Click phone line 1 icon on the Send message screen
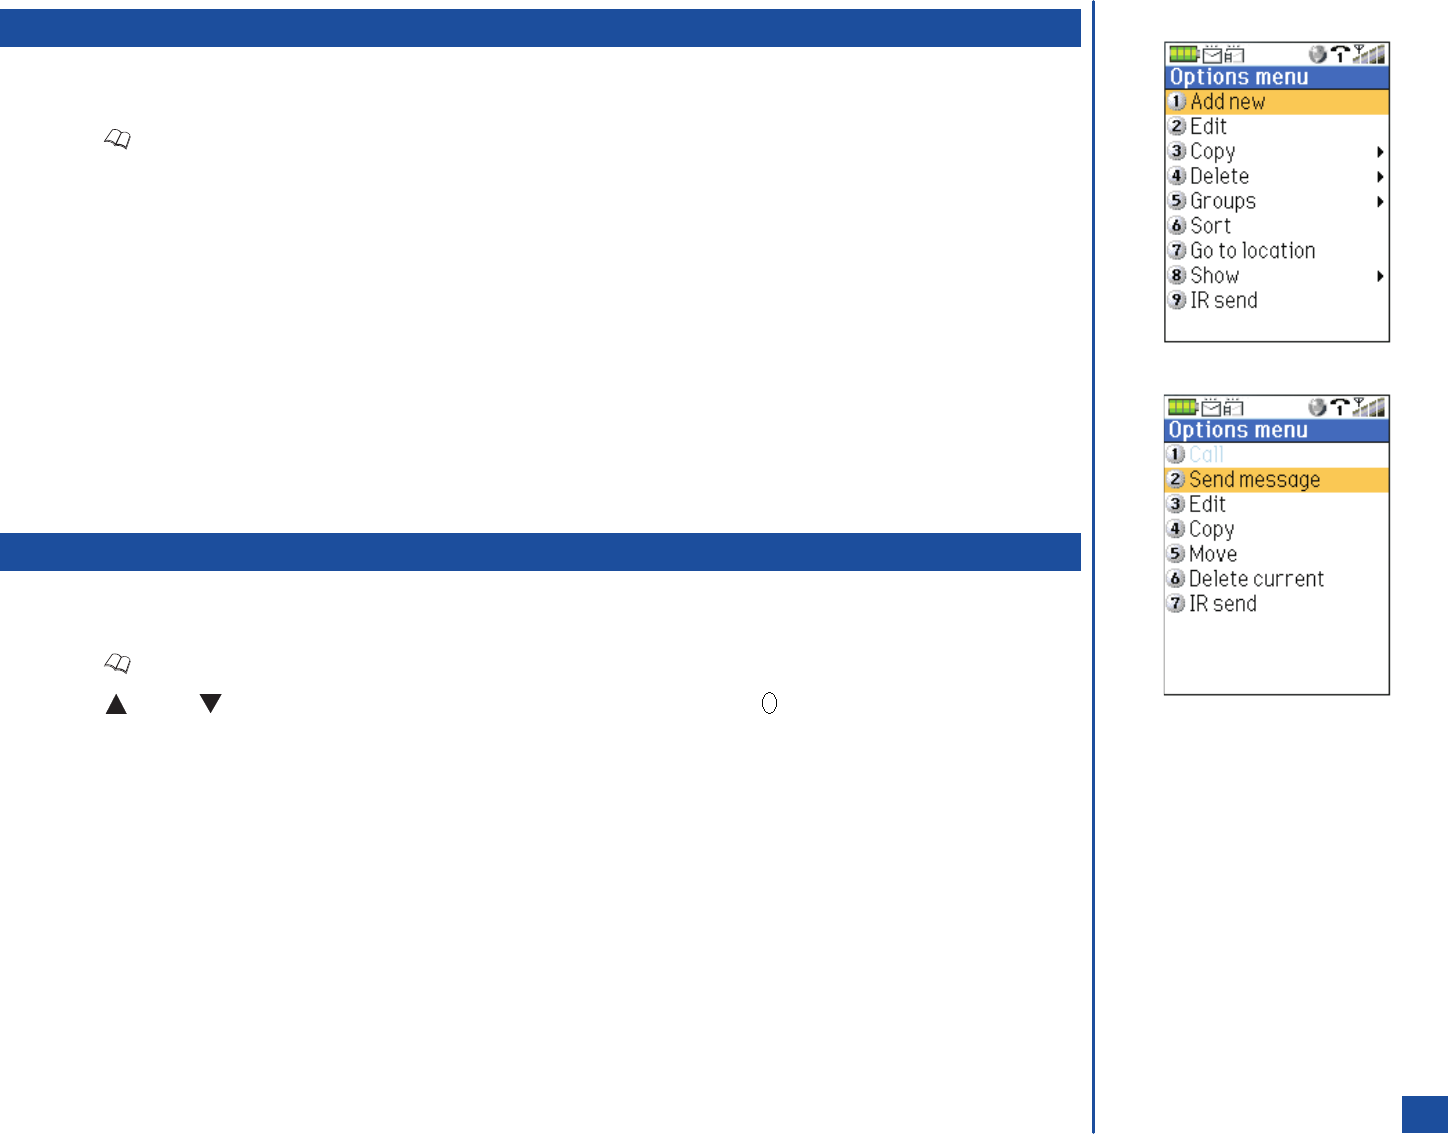The width and height of the screenshot is (1448, 1134). click(x=1340, y=408)
